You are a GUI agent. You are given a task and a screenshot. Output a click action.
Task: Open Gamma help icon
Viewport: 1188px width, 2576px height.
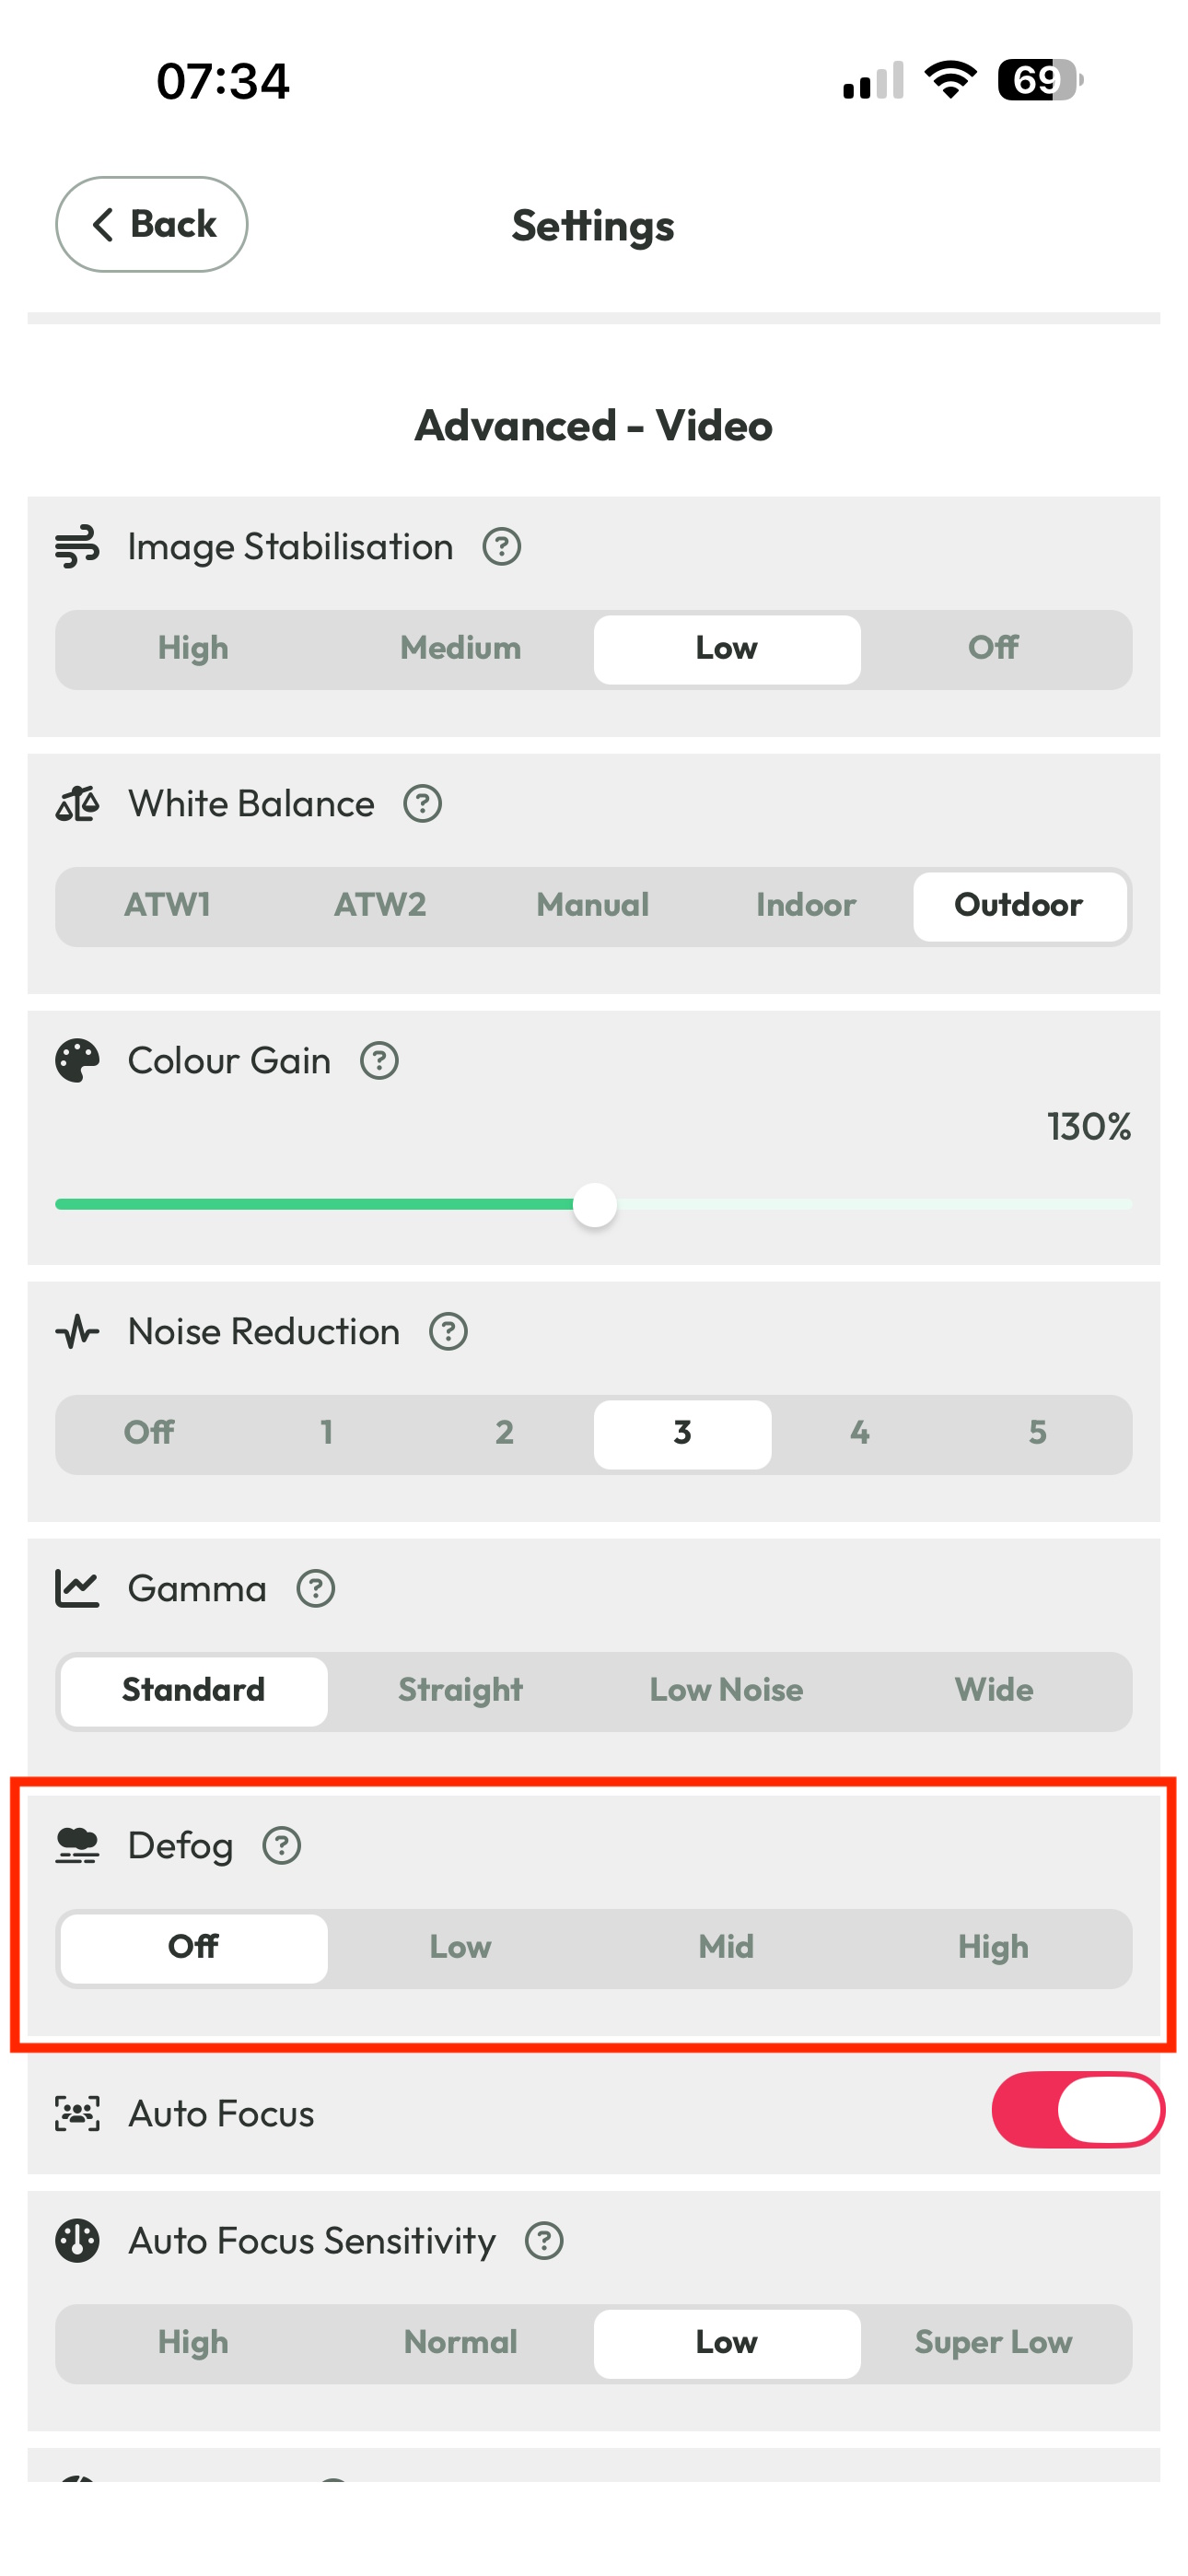(315, 1589)
